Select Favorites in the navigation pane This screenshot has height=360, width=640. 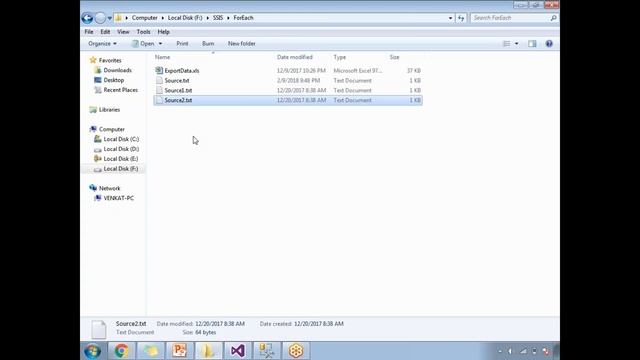[x=110, y=60]
